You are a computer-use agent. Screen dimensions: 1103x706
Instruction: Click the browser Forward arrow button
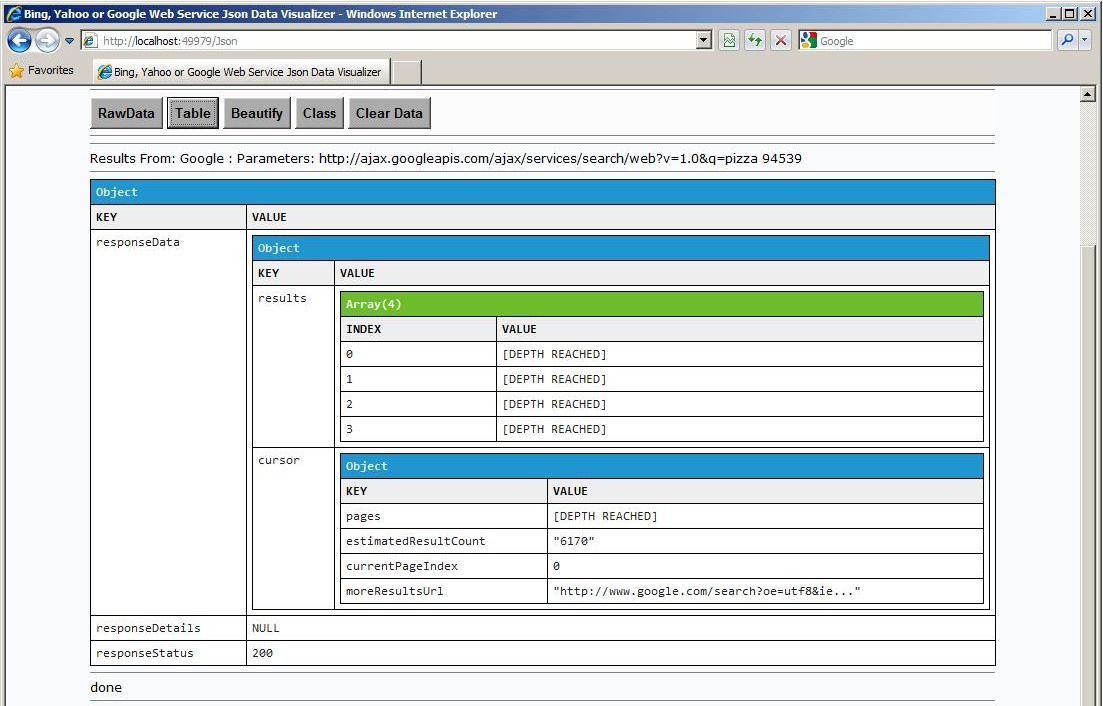(x=47, y=41)
